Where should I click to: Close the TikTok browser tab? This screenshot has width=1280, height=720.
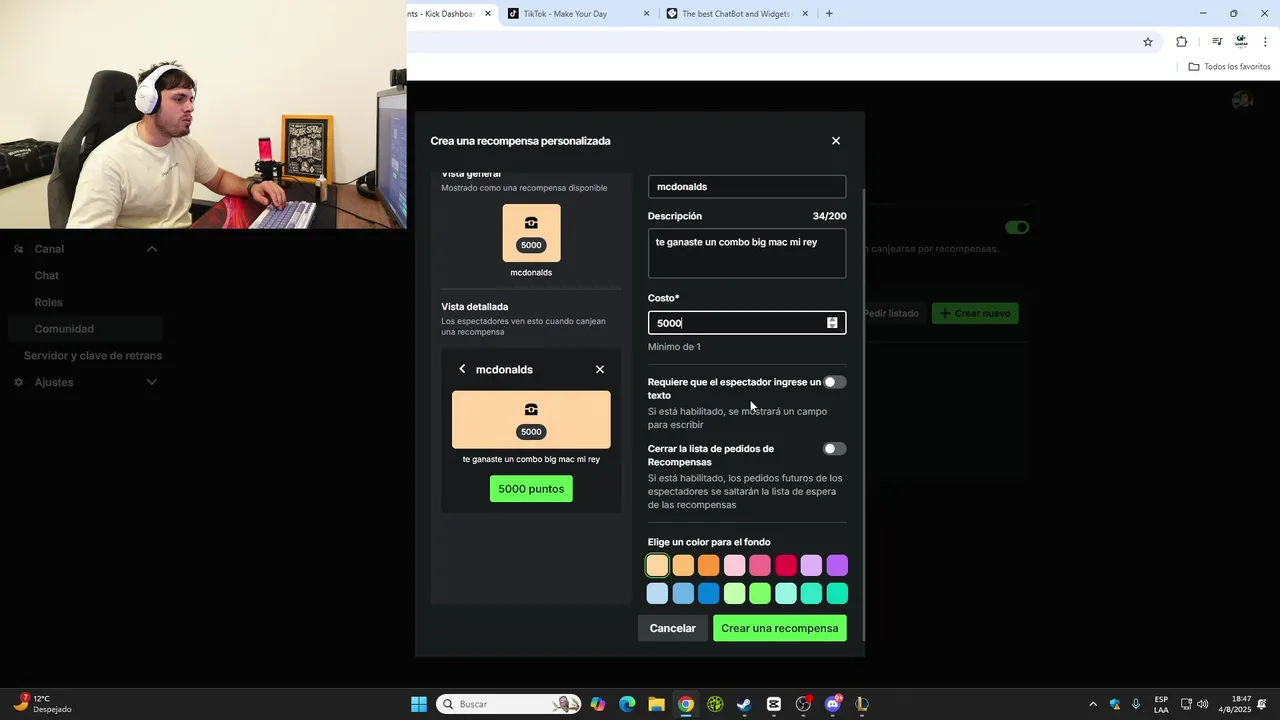pos(646,14)
